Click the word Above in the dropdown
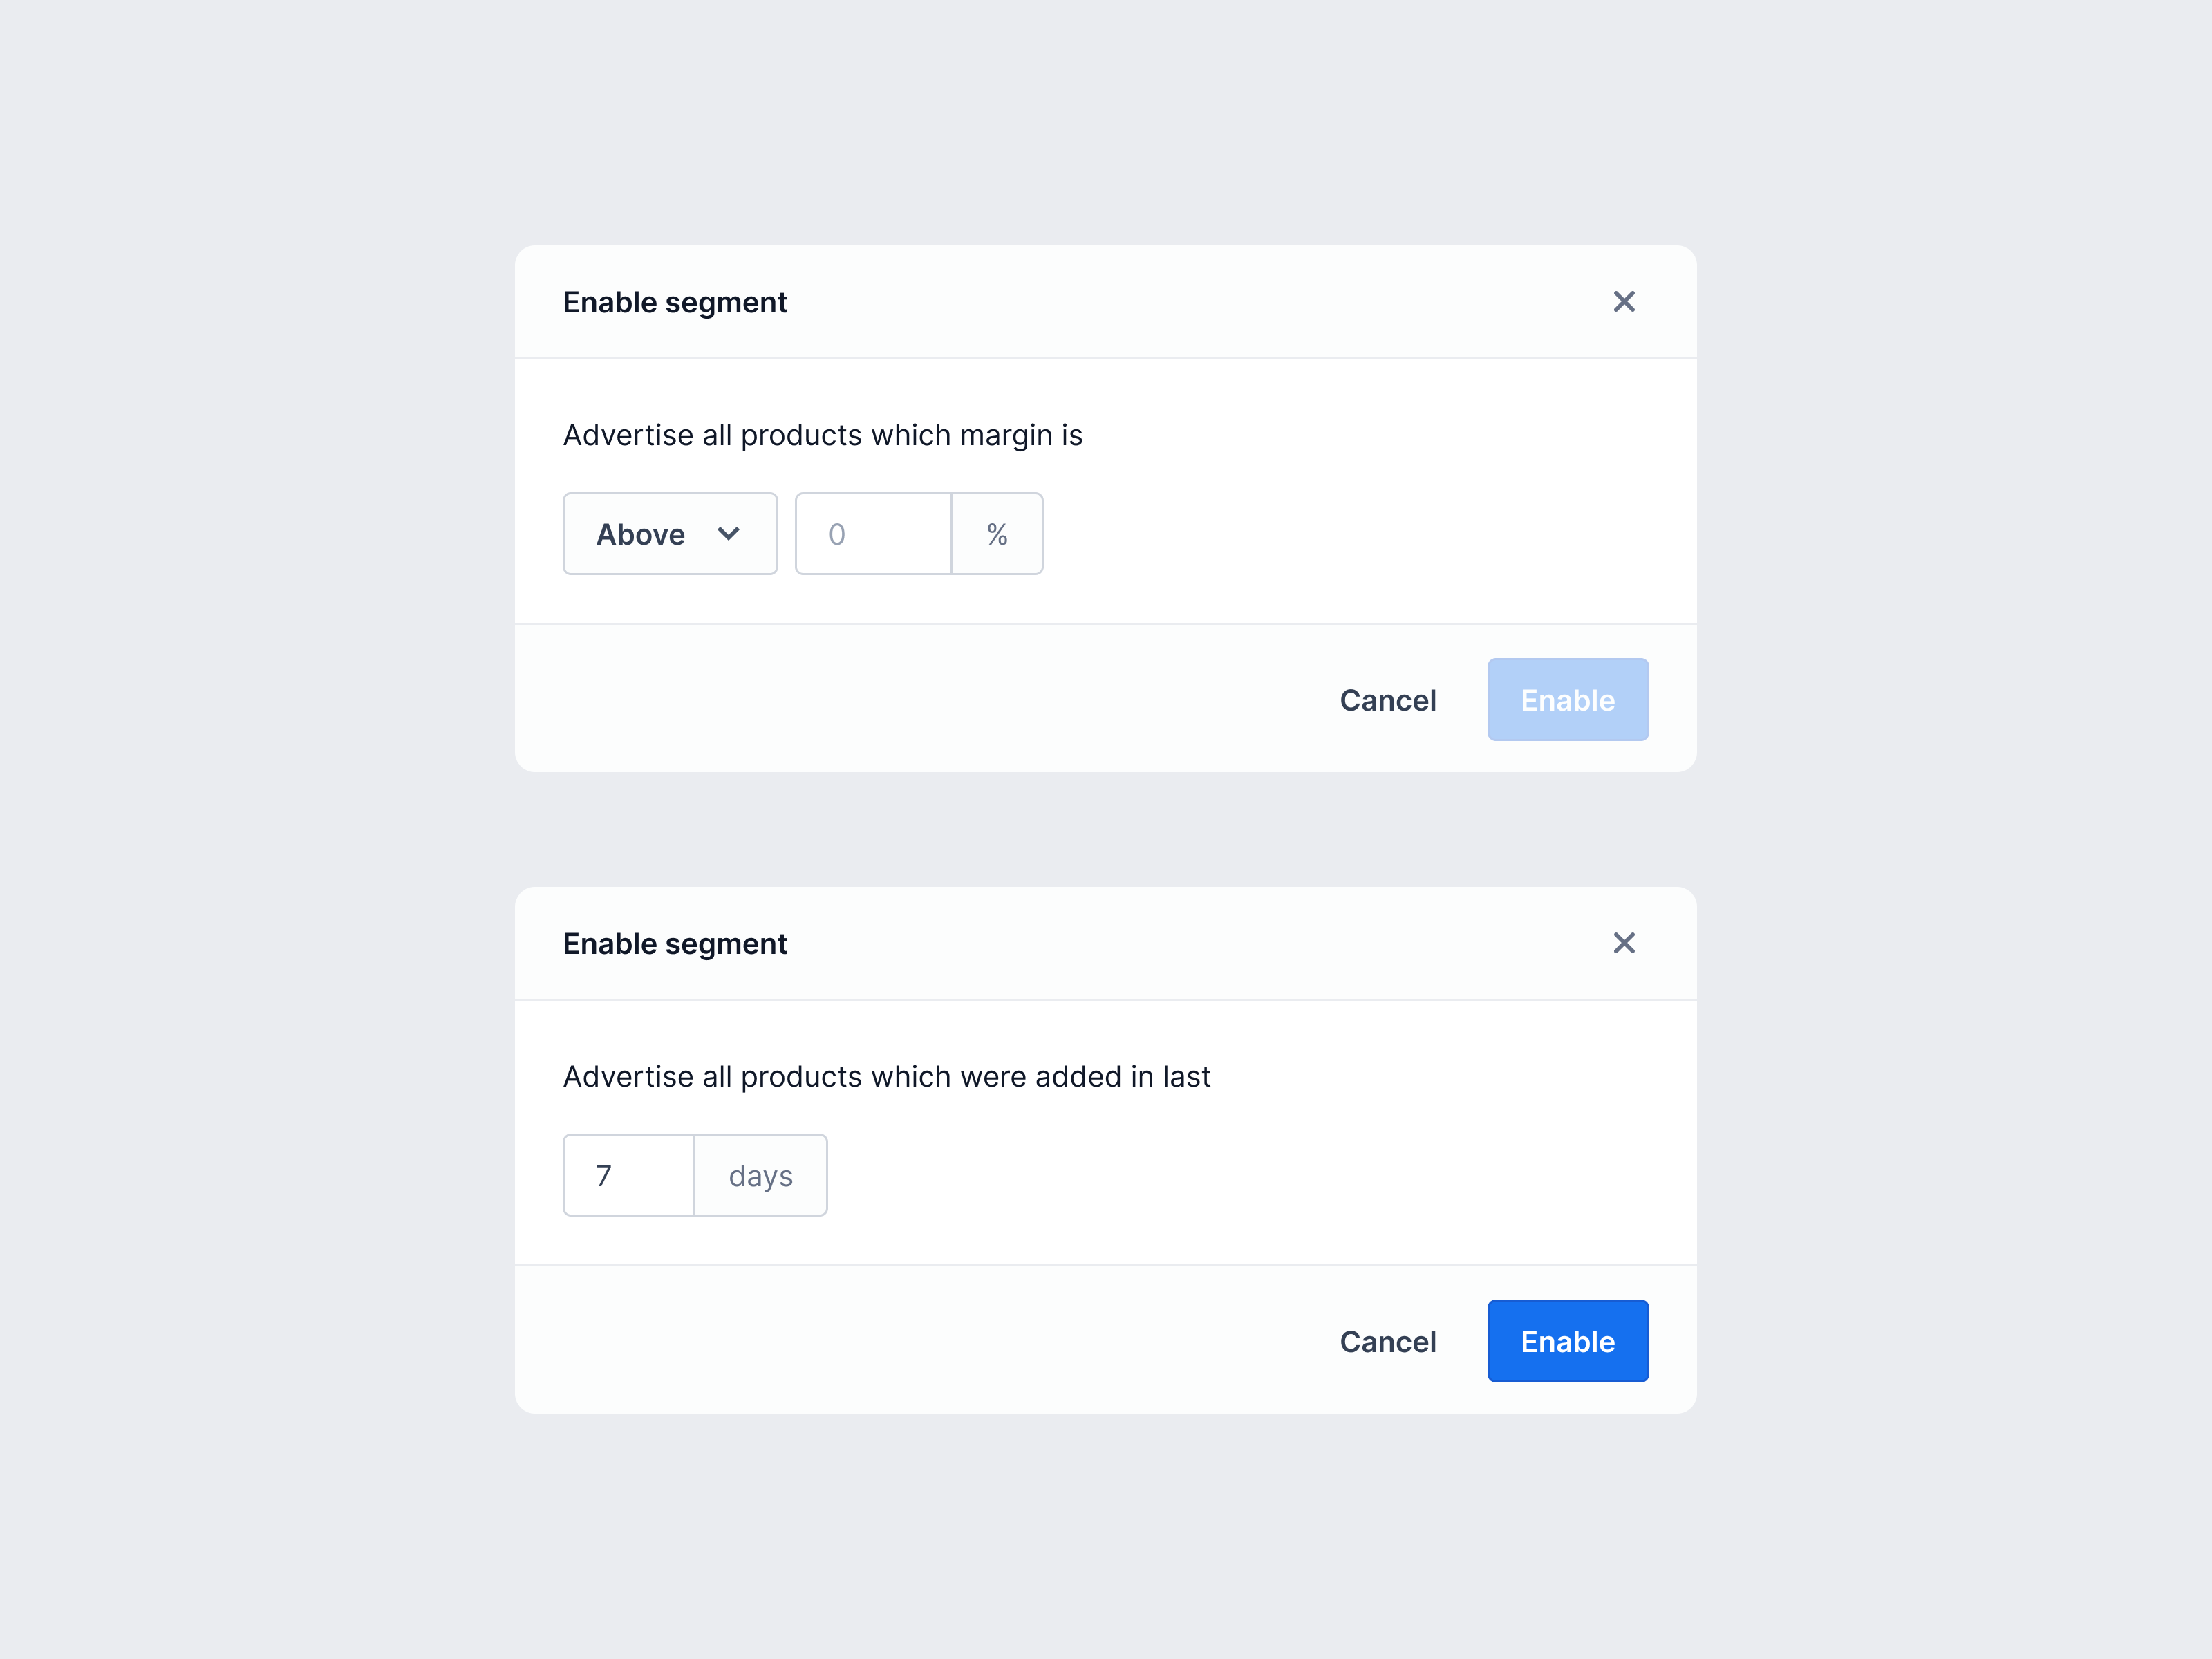Screen dimensions: 2212x1659 pos(641,534)
